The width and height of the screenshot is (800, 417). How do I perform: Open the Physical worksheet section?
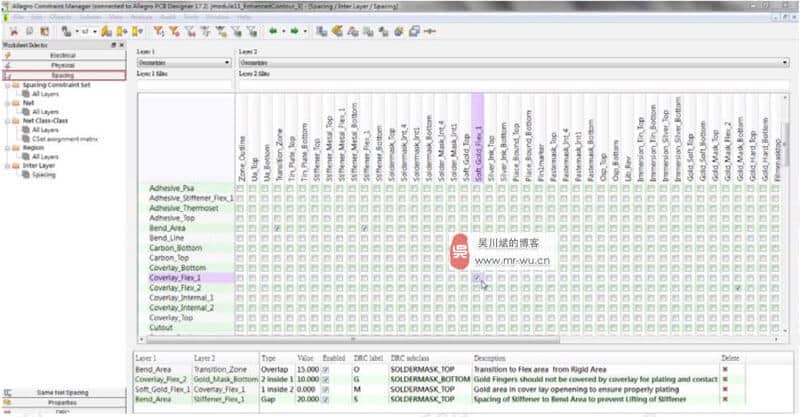pyautogui.click(x=63, y=65)
